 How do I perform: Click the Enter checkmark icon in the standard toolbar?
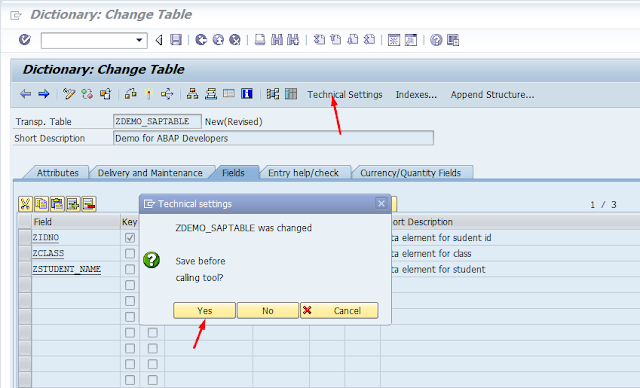[25, 40]
